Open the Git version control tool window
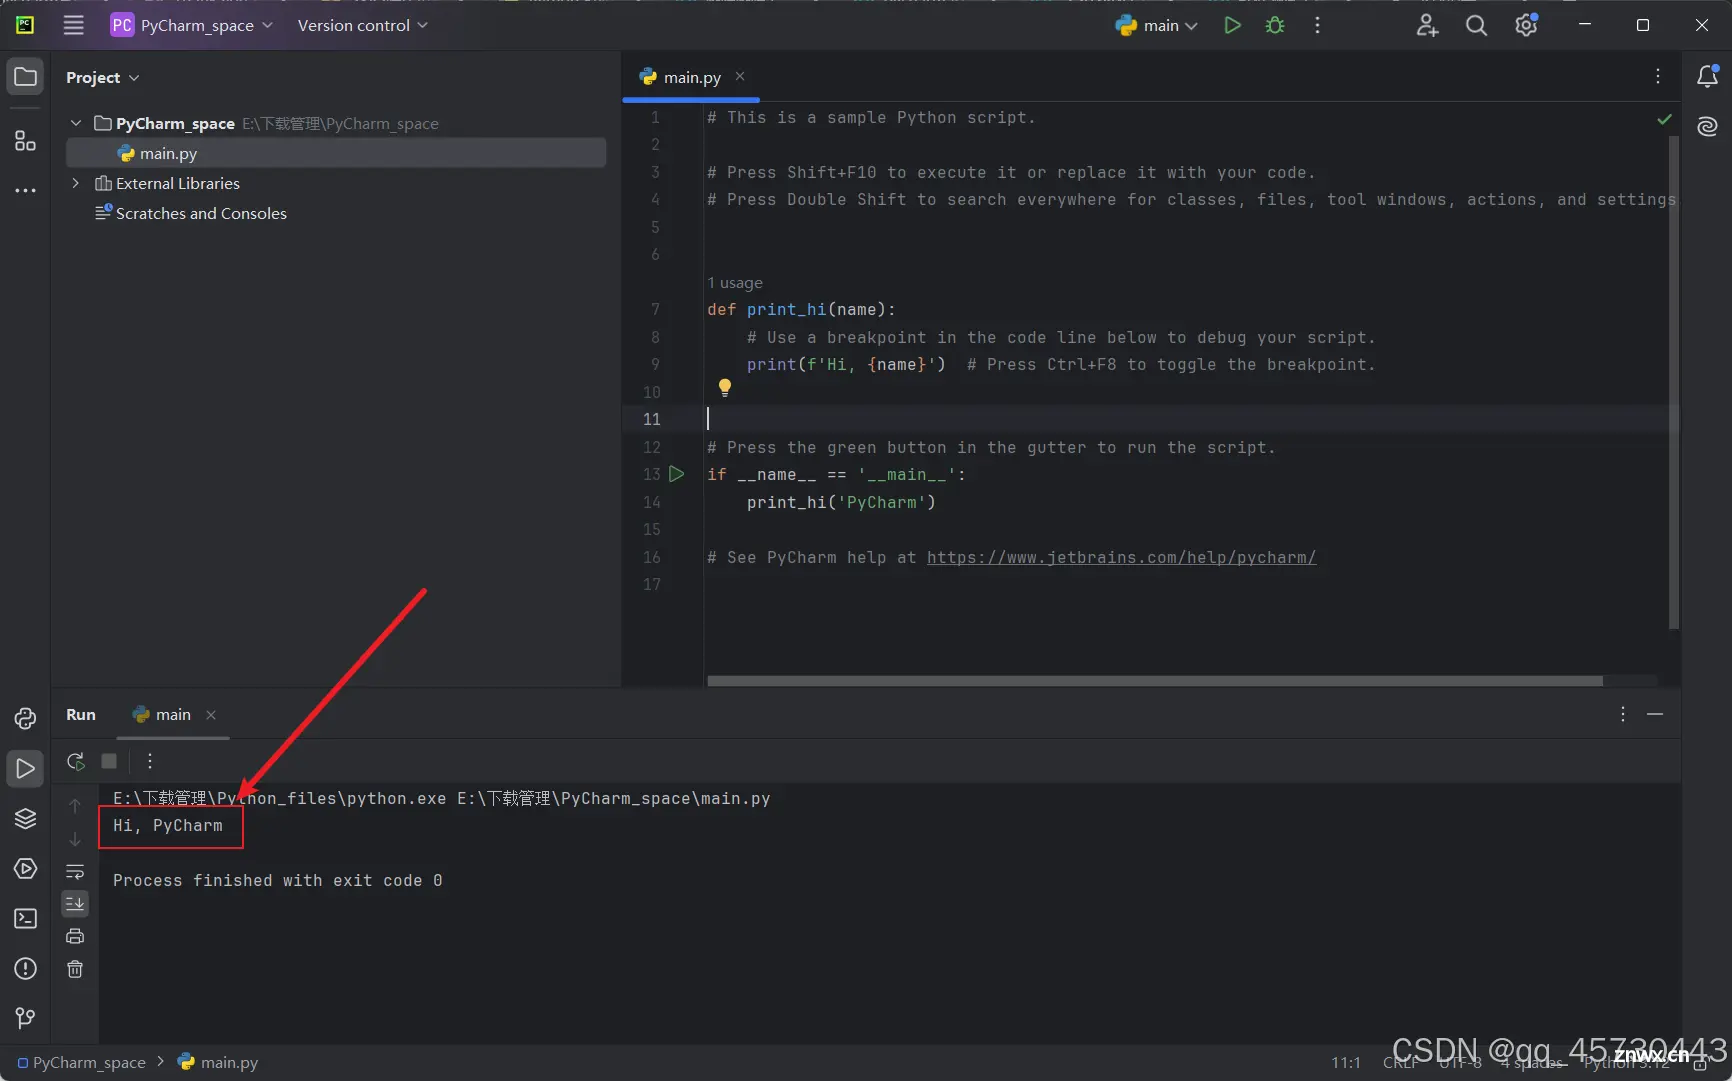1732x1081 pixels. tap(25, 1018)
